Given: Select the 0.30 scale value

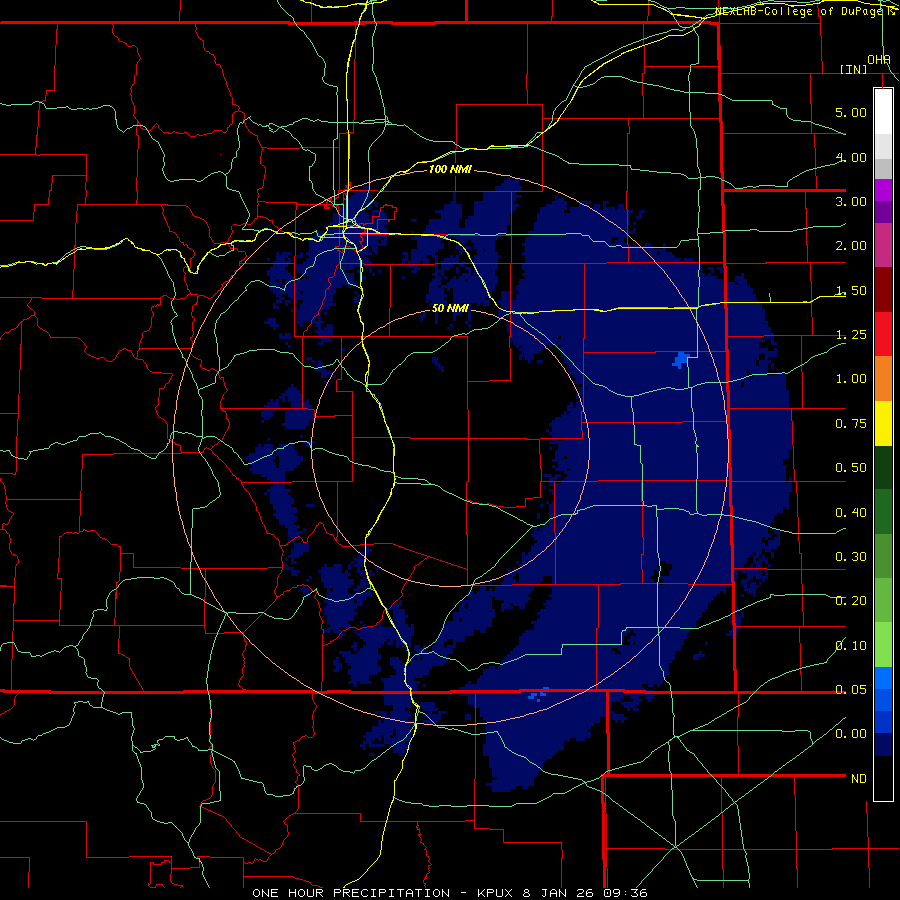Looking at the screenshot, I should tap(851, 557).
